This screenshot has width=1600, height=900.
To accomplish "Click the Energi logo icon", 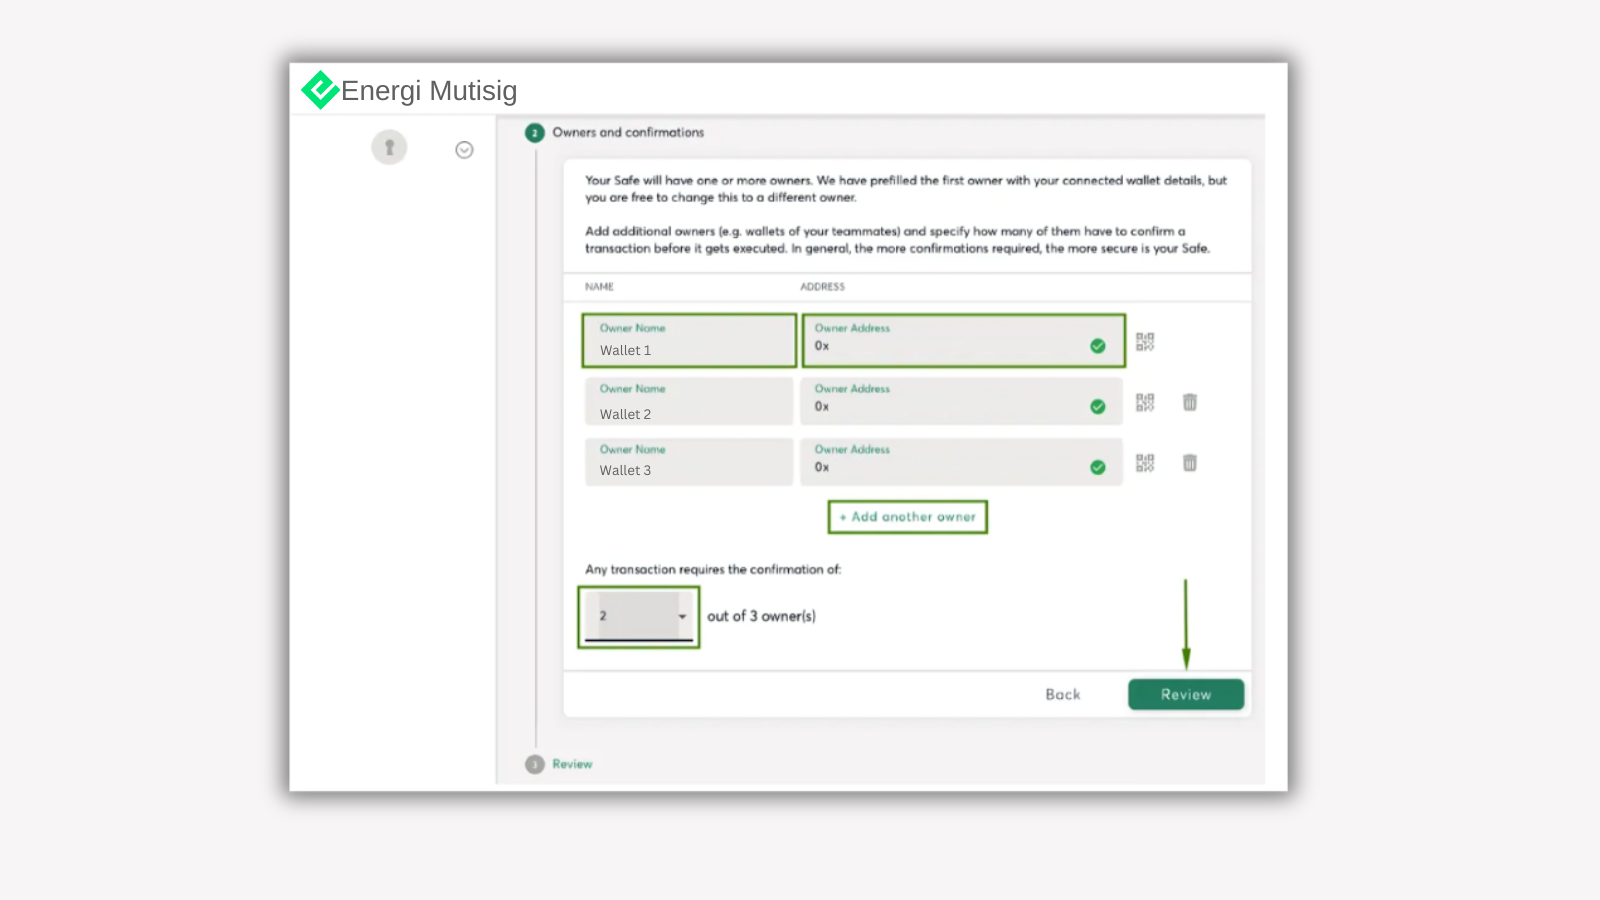I will 320,90.
